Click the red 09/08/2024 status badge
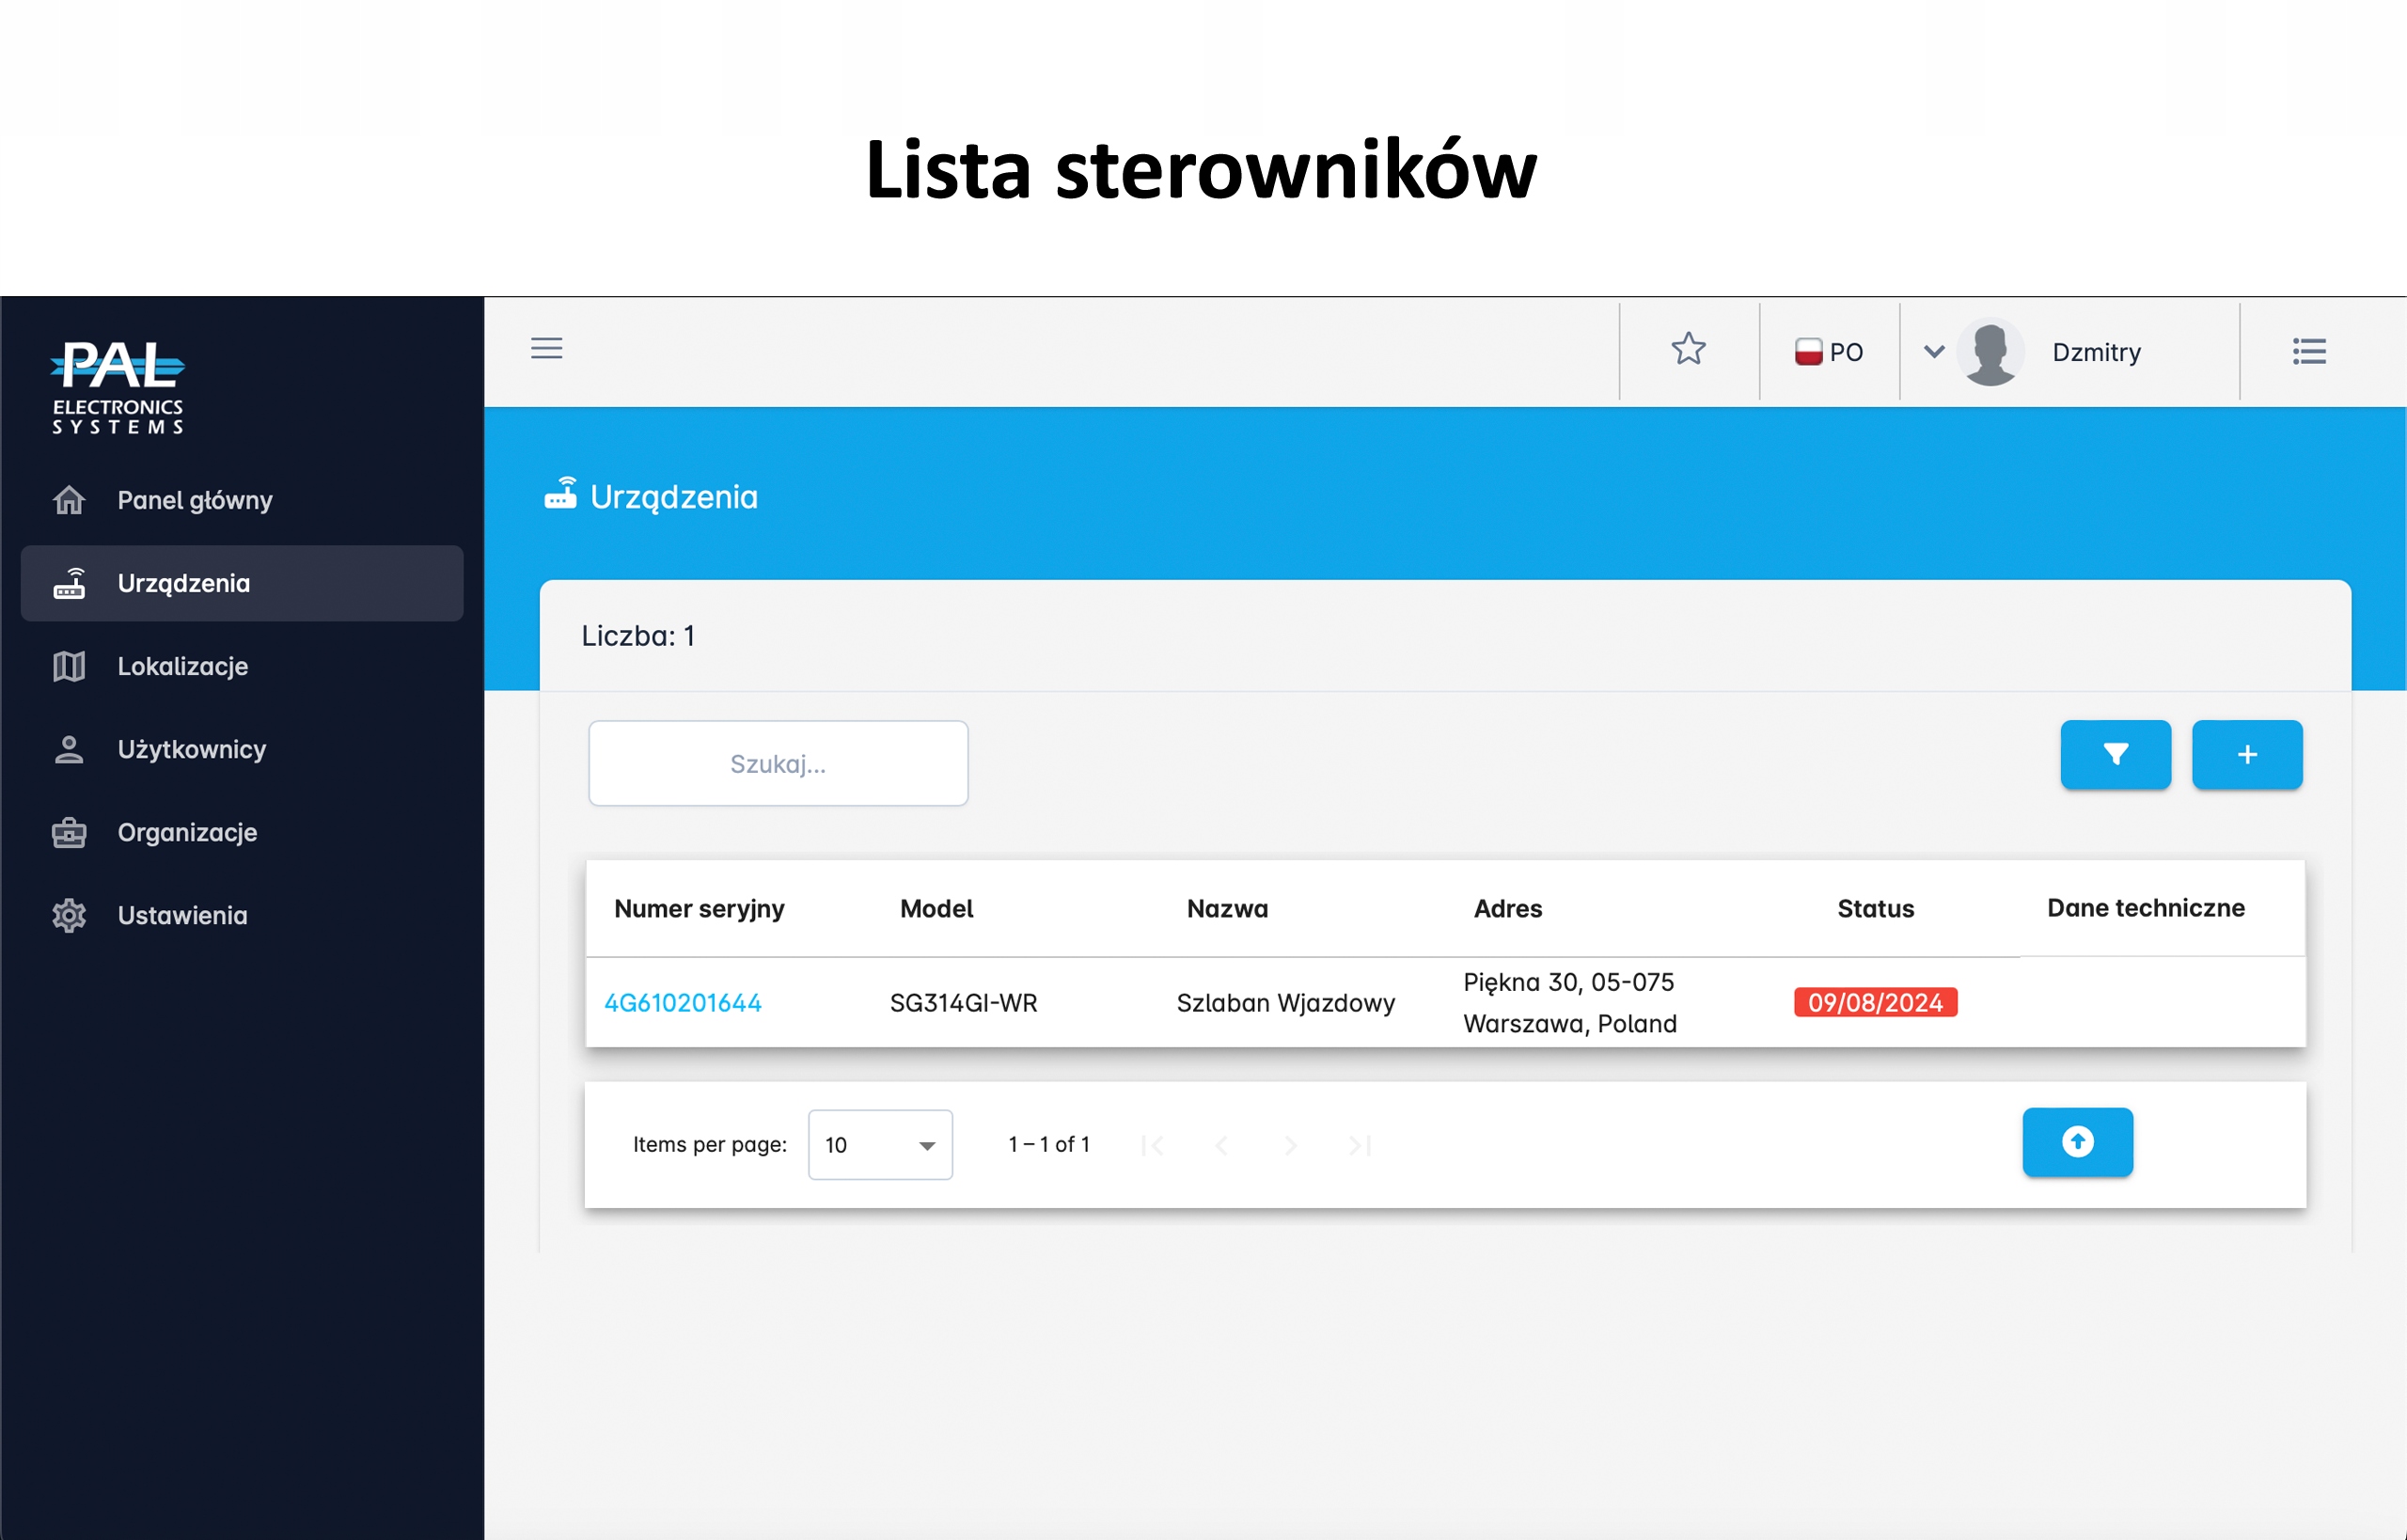The width and height of the screenshot is (2407, 1540). pyautogui.click(x=1875, y=1003)
